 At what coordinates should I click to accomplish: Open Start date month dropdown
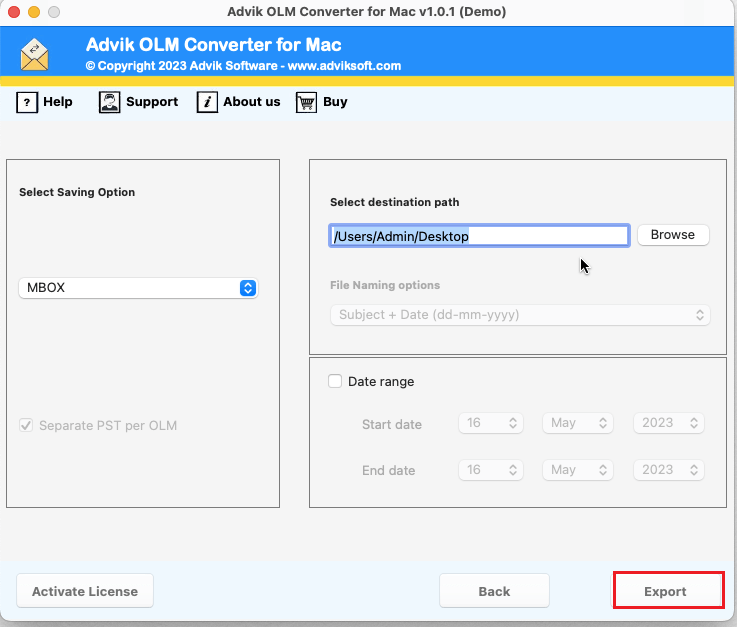click(578, 423)
